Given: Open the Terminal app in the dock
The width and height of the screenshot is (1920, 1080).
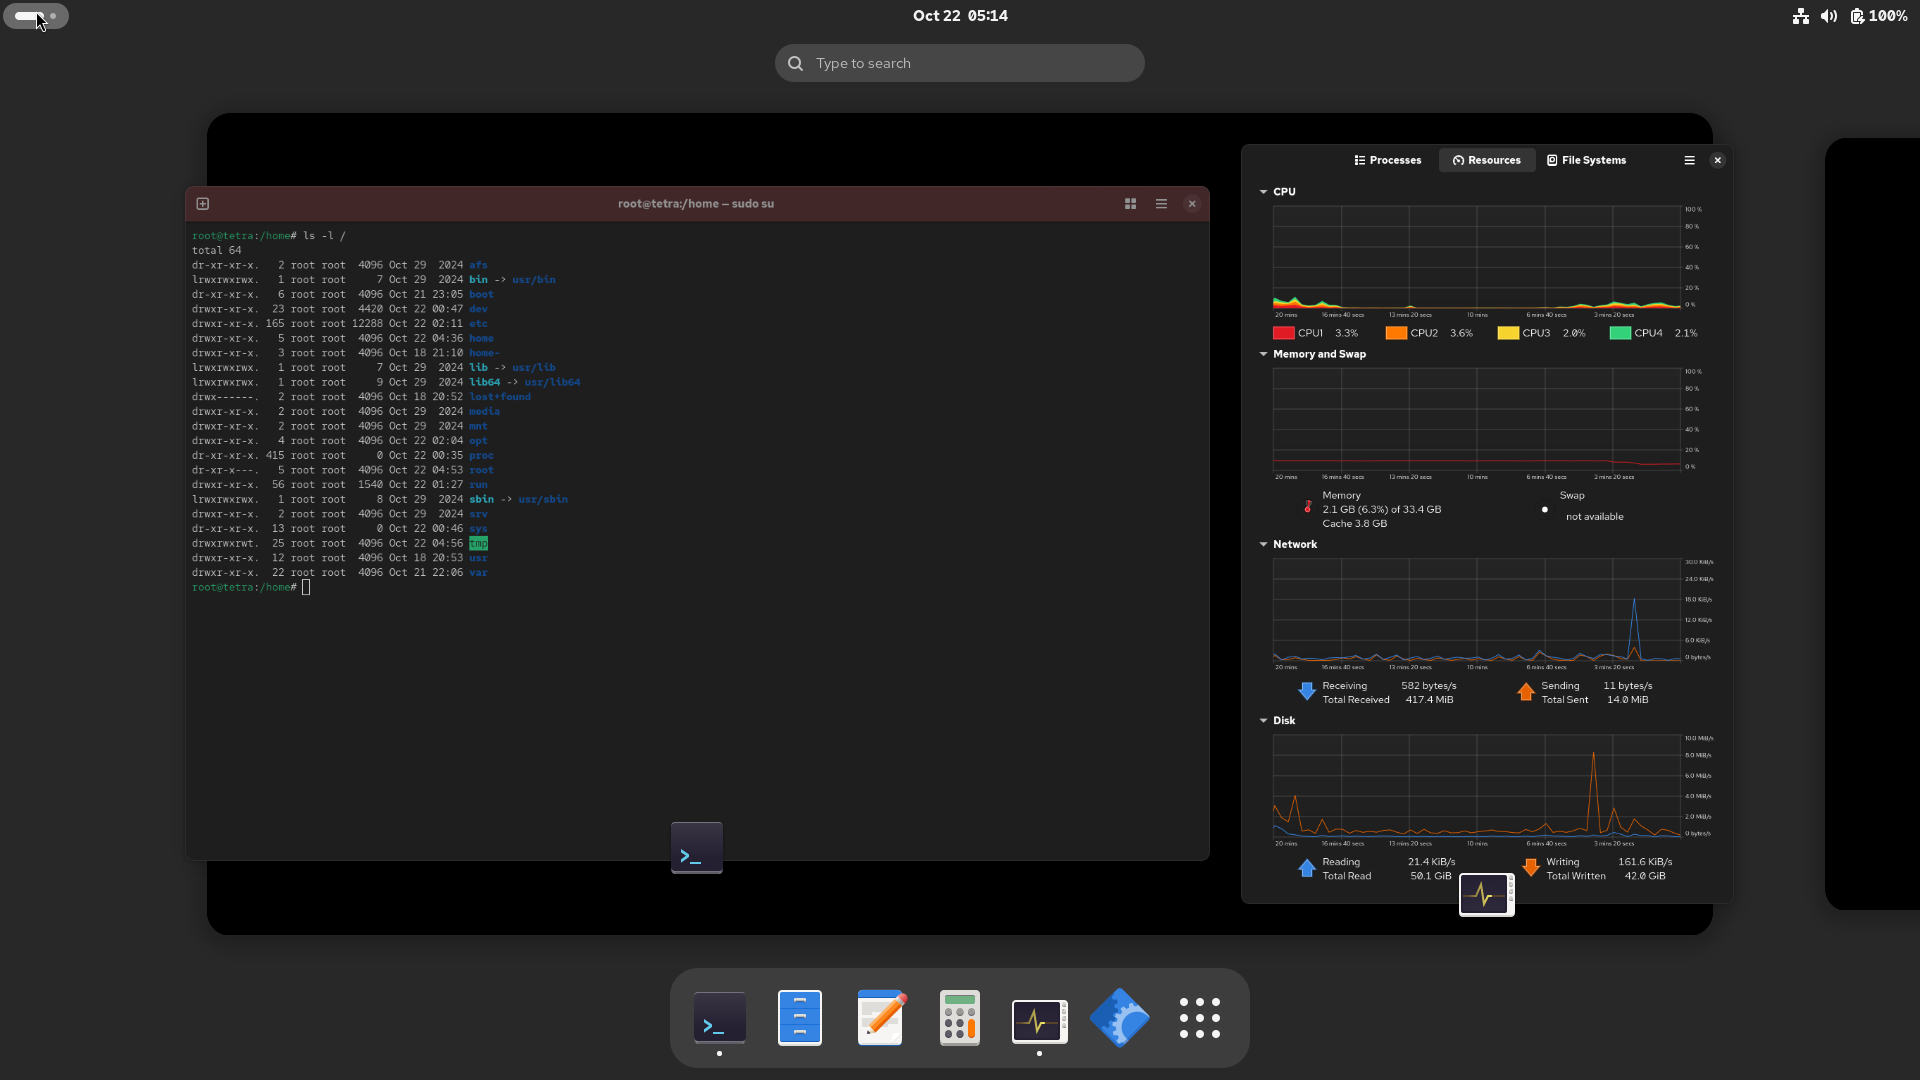Looking at the screenshot, I should pyautogui.click(x=719, y=1018).
